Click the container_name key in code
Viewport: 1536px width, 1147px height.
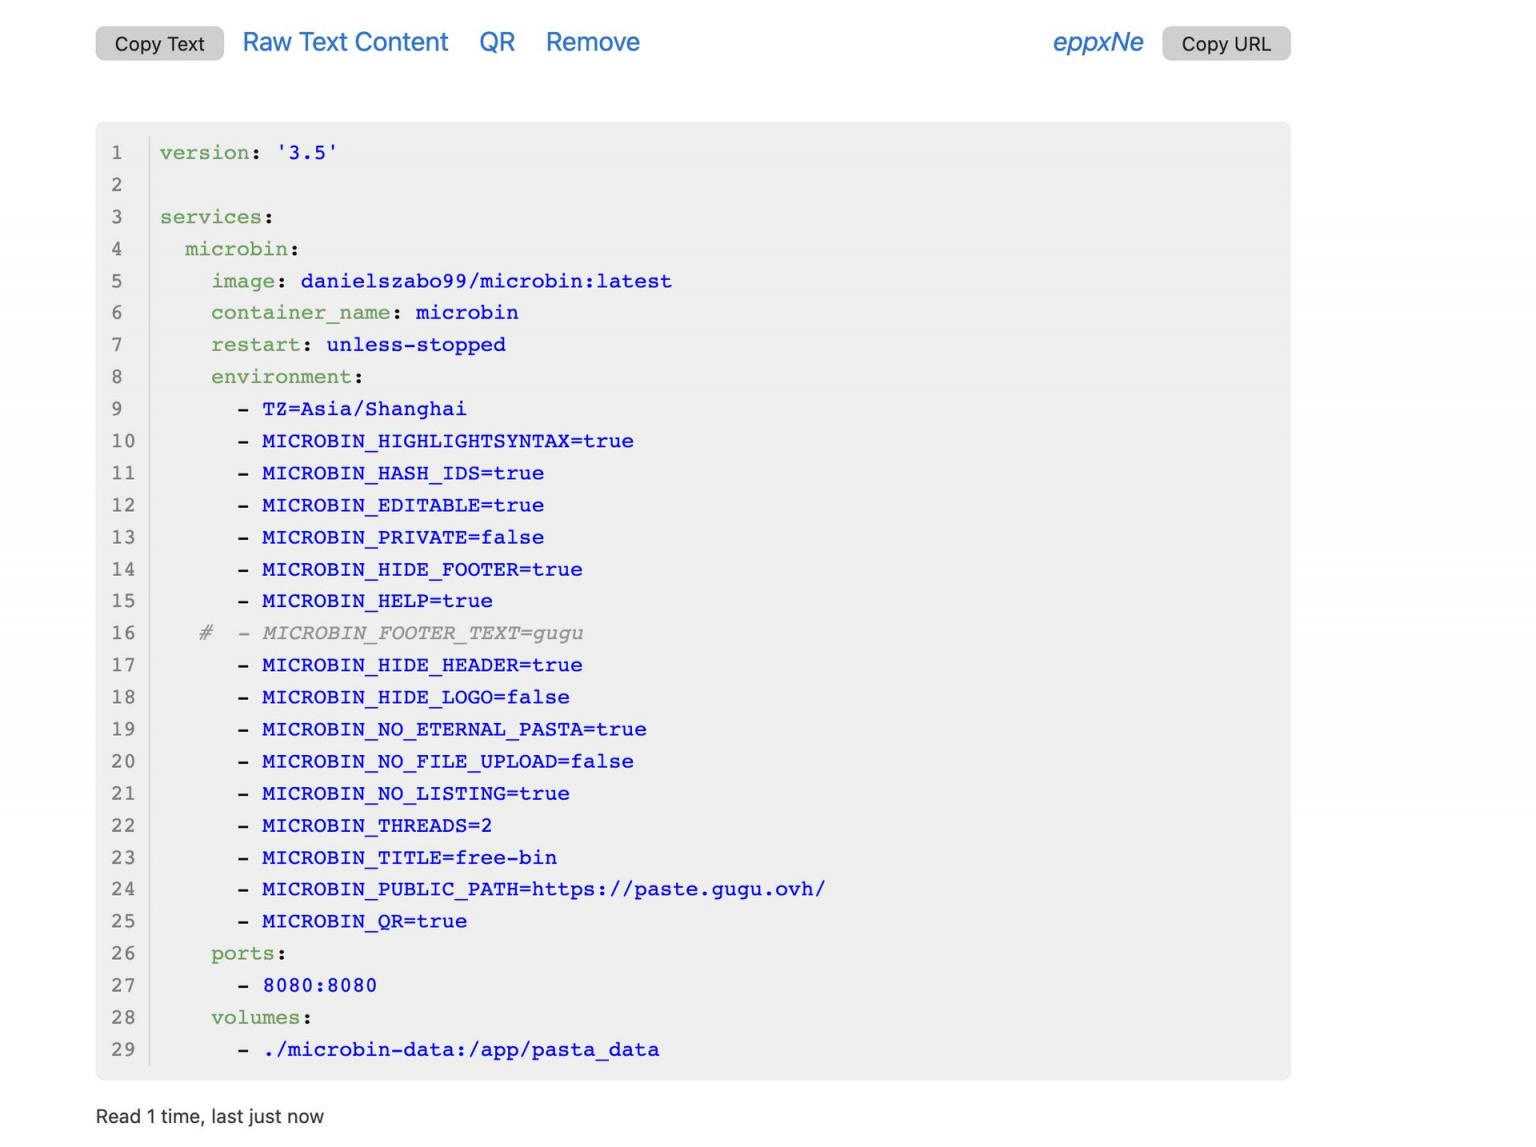[x=300, y=313]
